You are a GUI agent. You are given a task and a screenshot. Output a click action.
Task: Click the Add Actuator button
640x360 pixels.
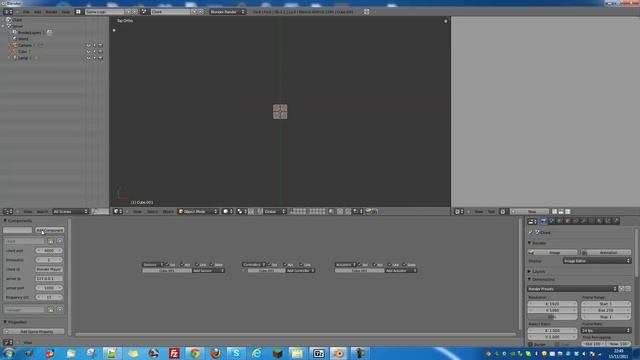pyautogui.click(x=400, y=271)
